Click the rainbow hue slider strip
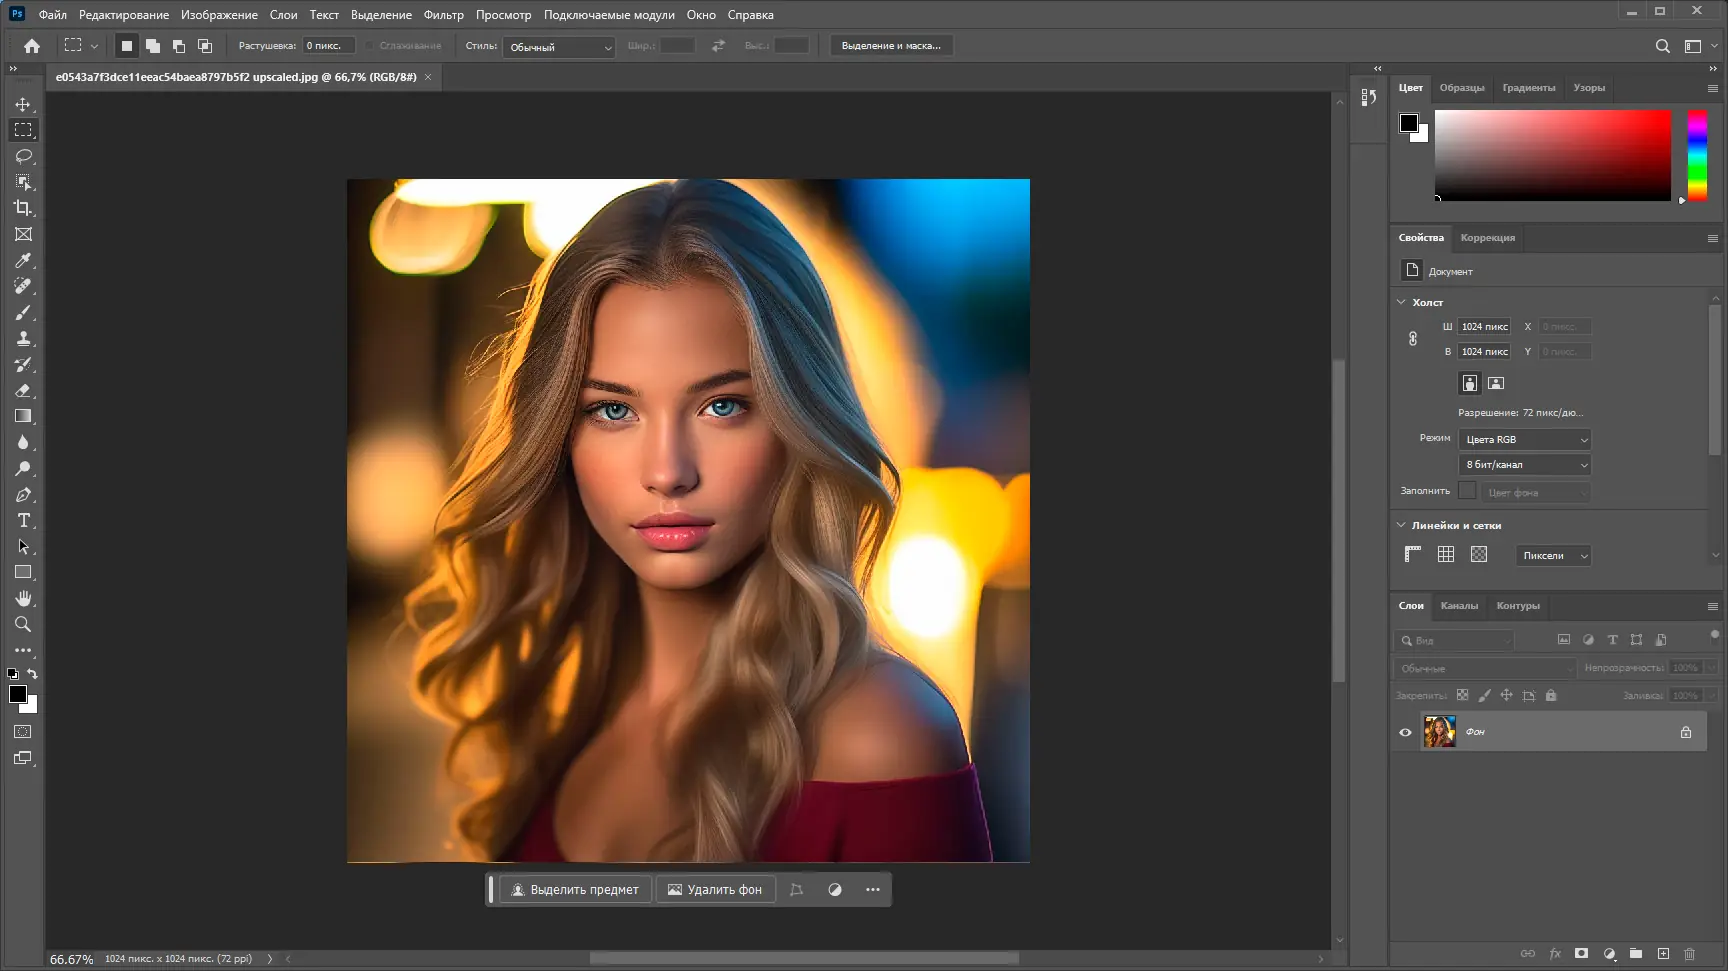The width and height of the screenshot is (1728, 971). coord(1697,155)
